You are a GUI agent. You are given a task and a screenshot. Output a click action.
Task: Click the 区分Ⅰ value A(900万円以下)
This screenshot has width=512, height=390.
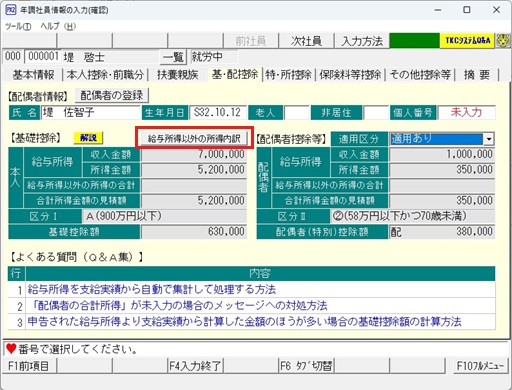pyautogui.click(x=164, y=216)
